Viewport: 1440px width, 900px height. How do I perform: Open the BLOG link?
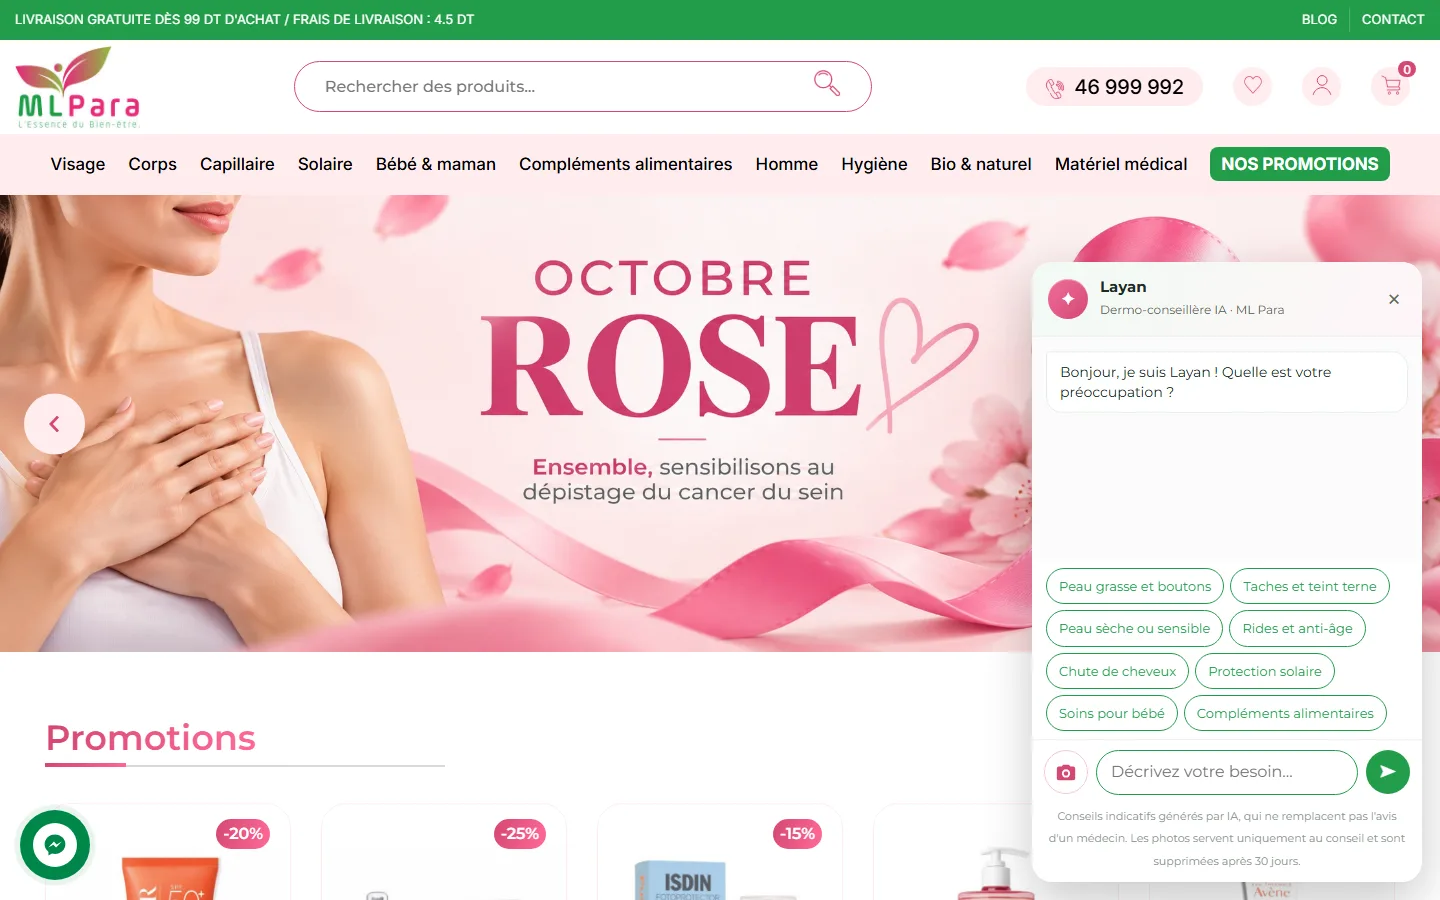(1319, 19)
